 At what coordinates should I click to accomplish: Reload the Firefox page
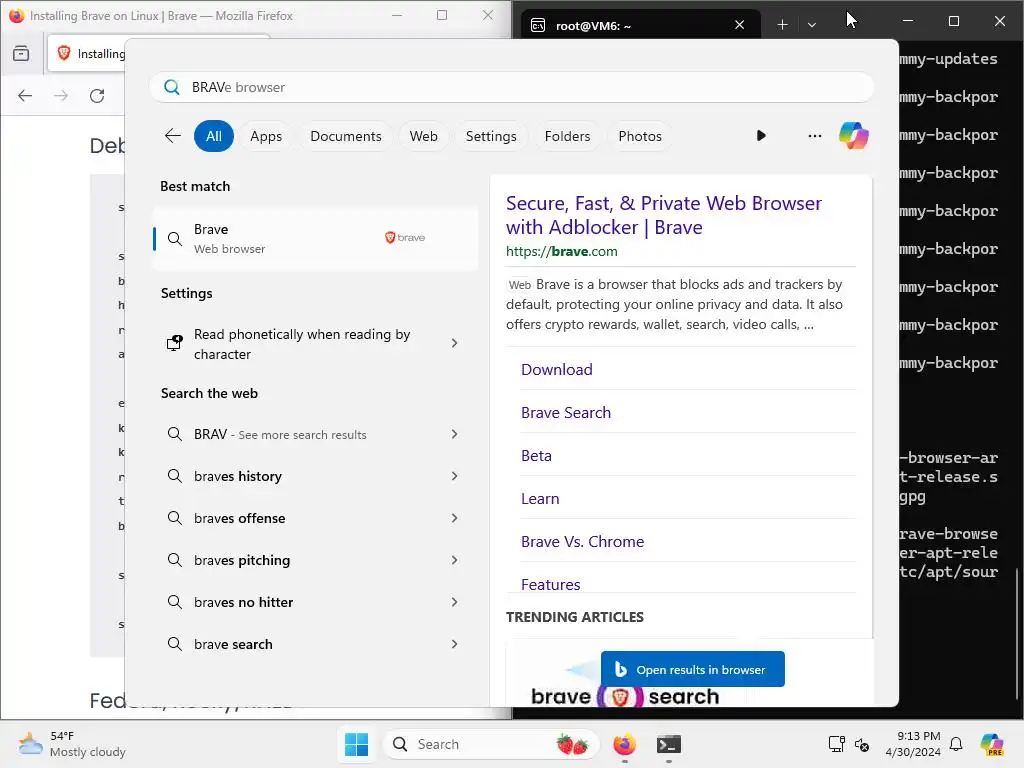[97, 96]
